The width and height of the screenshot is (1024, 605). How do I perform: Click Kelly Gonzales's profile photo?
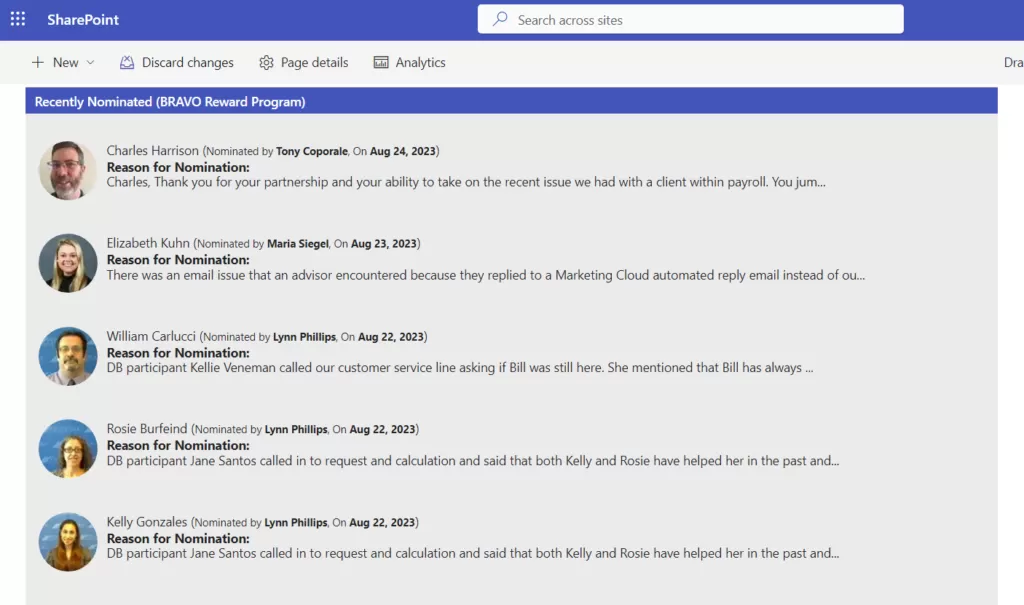pyautogui.click(x=68, y=542)
